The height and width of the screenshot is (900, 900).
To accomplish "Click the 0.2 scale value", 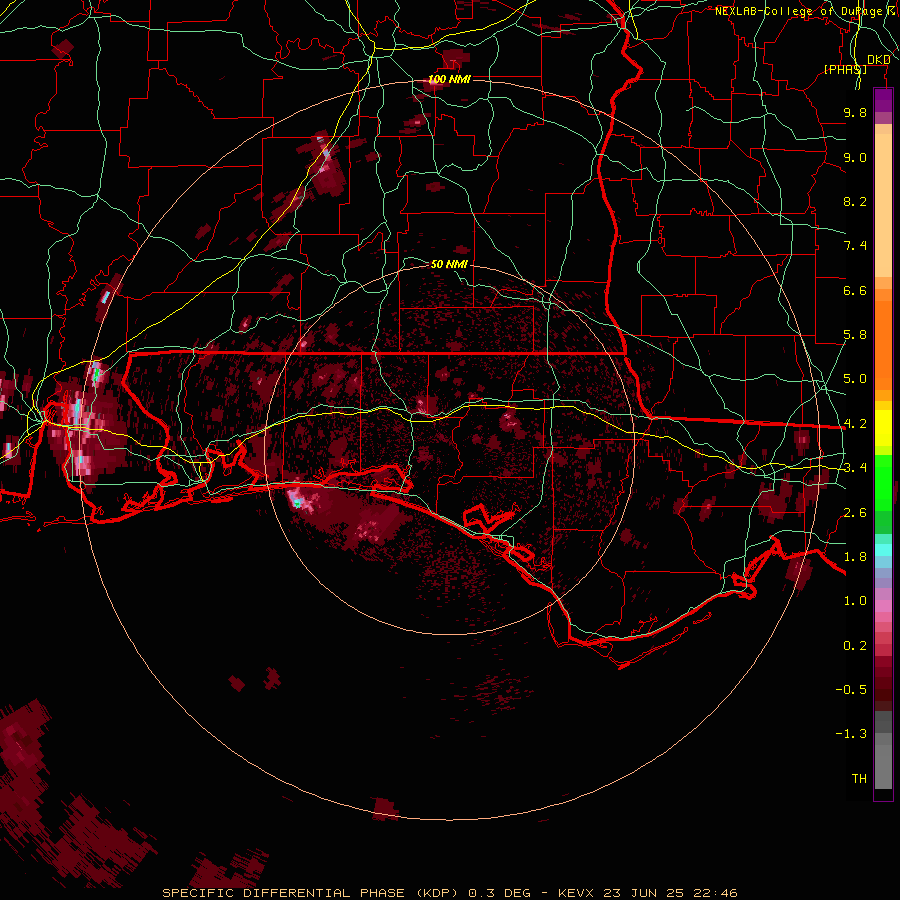I will [x=855, y=646].
